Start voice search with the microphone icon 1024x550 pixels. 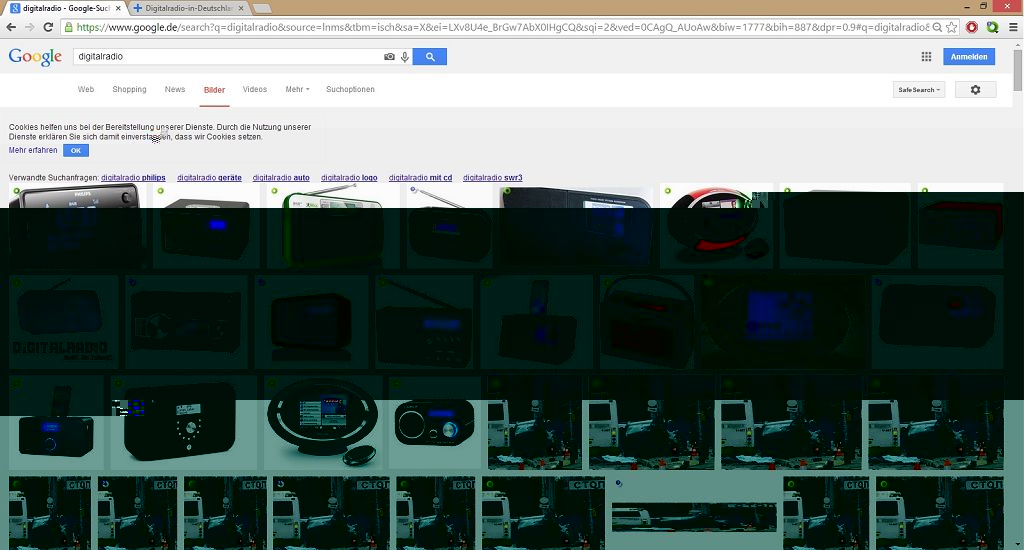[405, 57]
